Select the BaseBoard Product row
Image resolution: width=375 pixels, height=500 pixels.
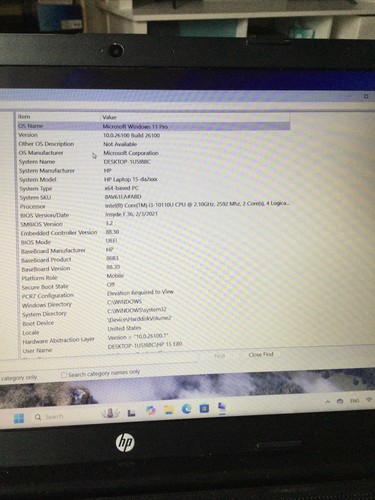46,260
